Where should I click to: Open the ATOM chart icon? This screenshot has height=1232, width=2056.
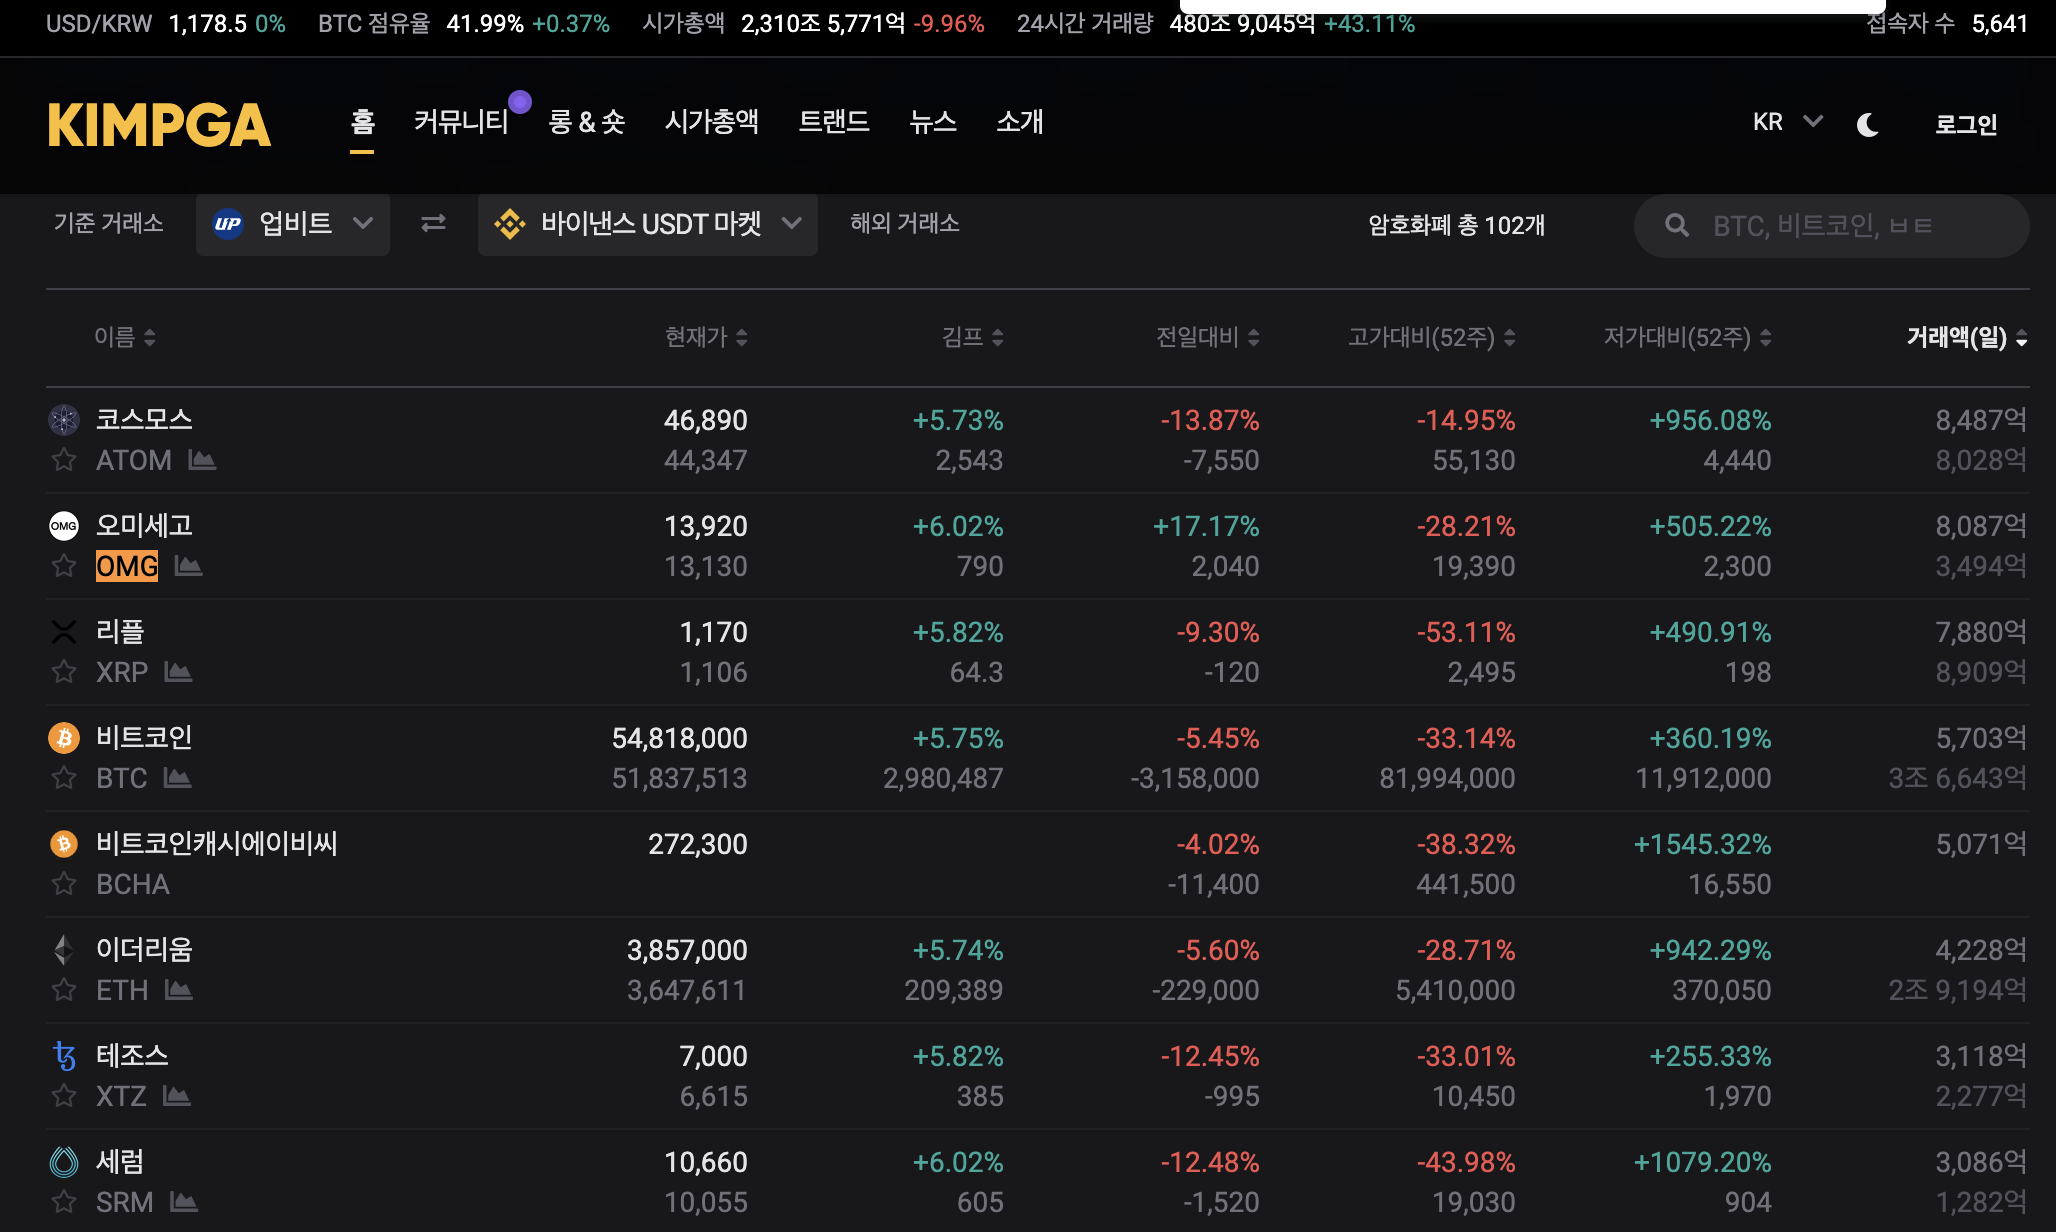(202, 460)
